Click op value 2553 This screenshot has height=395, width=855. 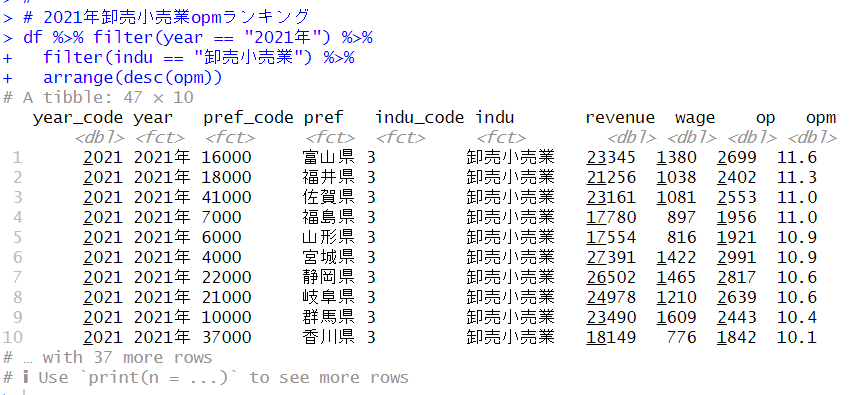coord(737,197)
